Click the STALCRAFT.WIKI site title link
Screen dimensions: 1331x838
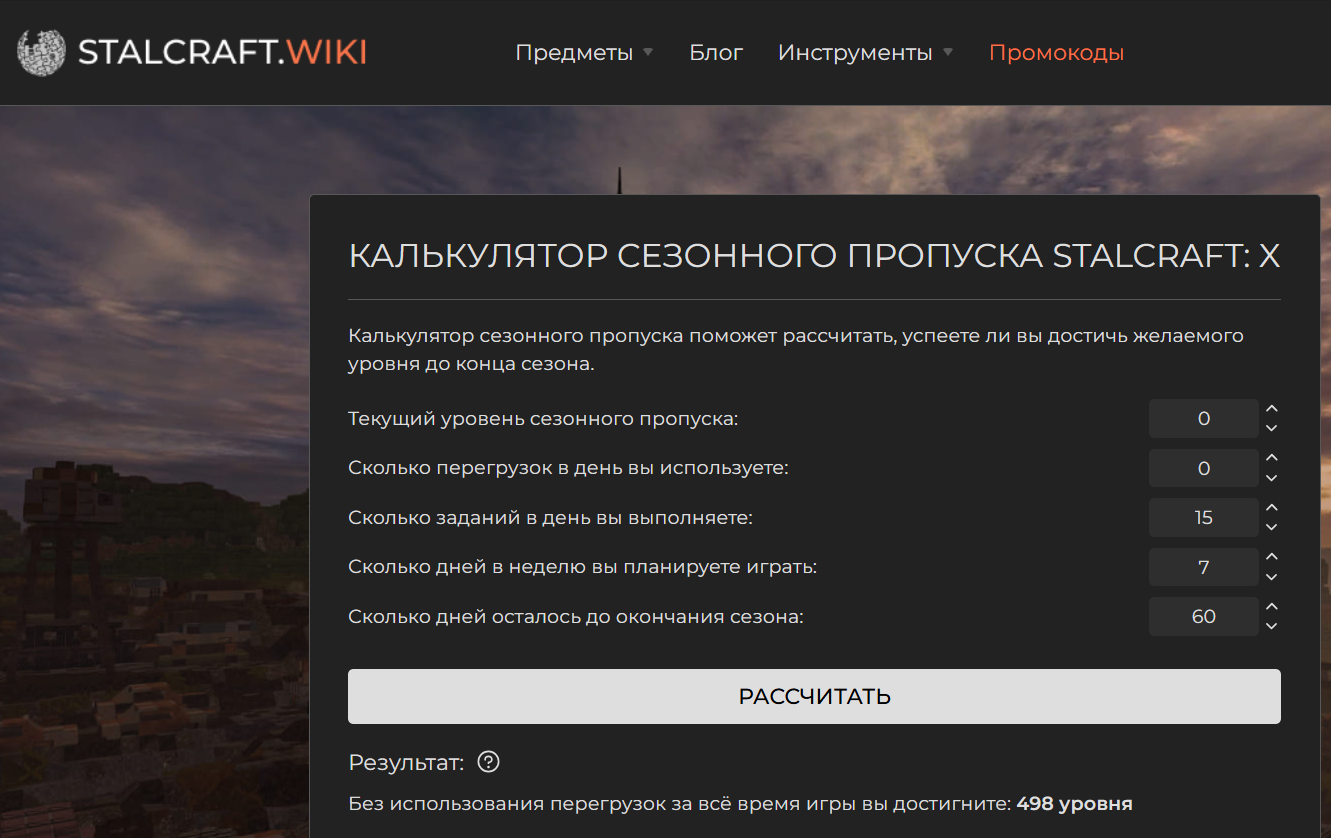point(222,52)
